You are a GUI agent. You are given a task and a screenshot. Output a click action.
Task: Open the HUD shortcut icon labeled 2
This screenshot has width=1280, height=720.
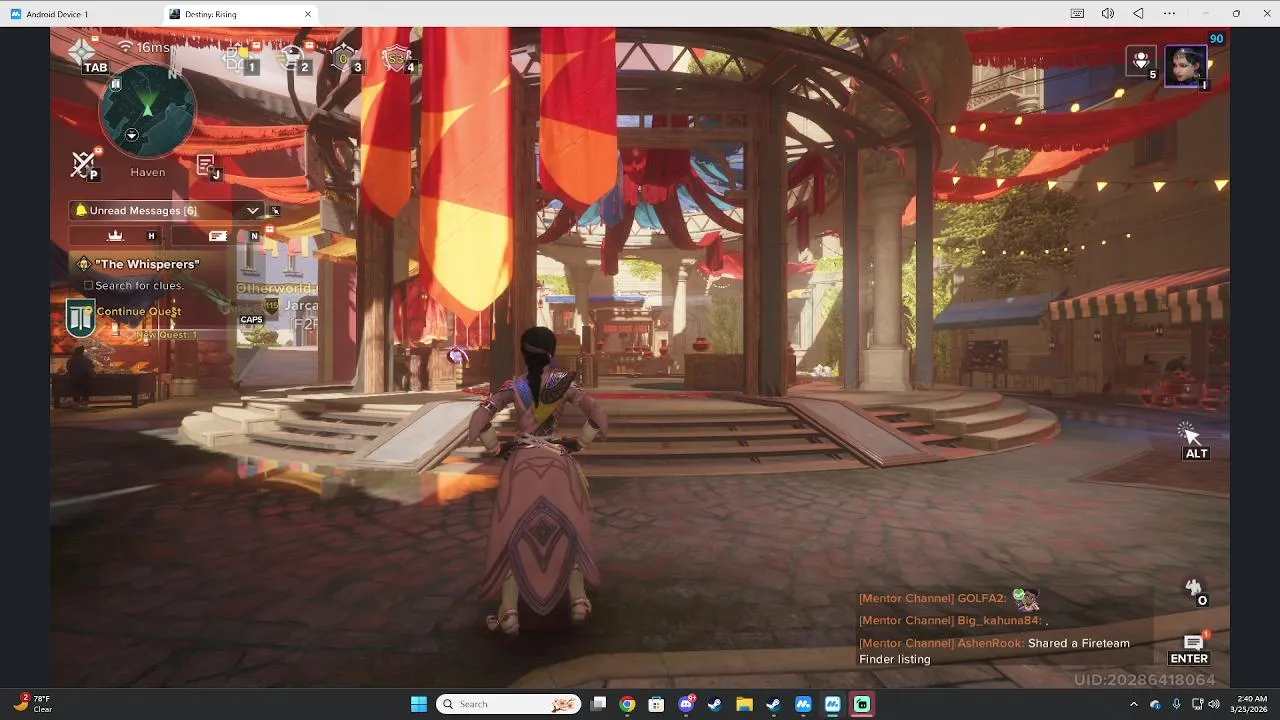[x=291, y=59]
